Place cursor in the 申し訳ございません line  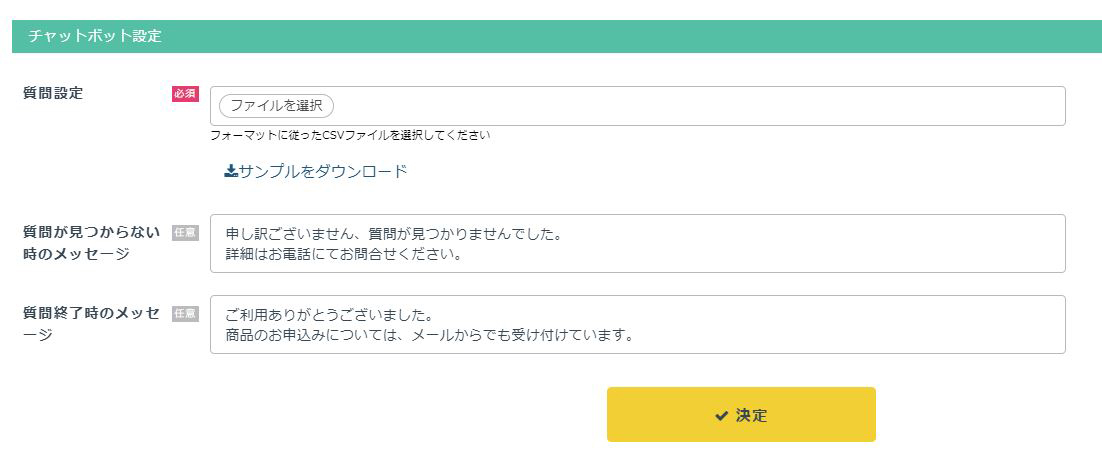[393, 233]
